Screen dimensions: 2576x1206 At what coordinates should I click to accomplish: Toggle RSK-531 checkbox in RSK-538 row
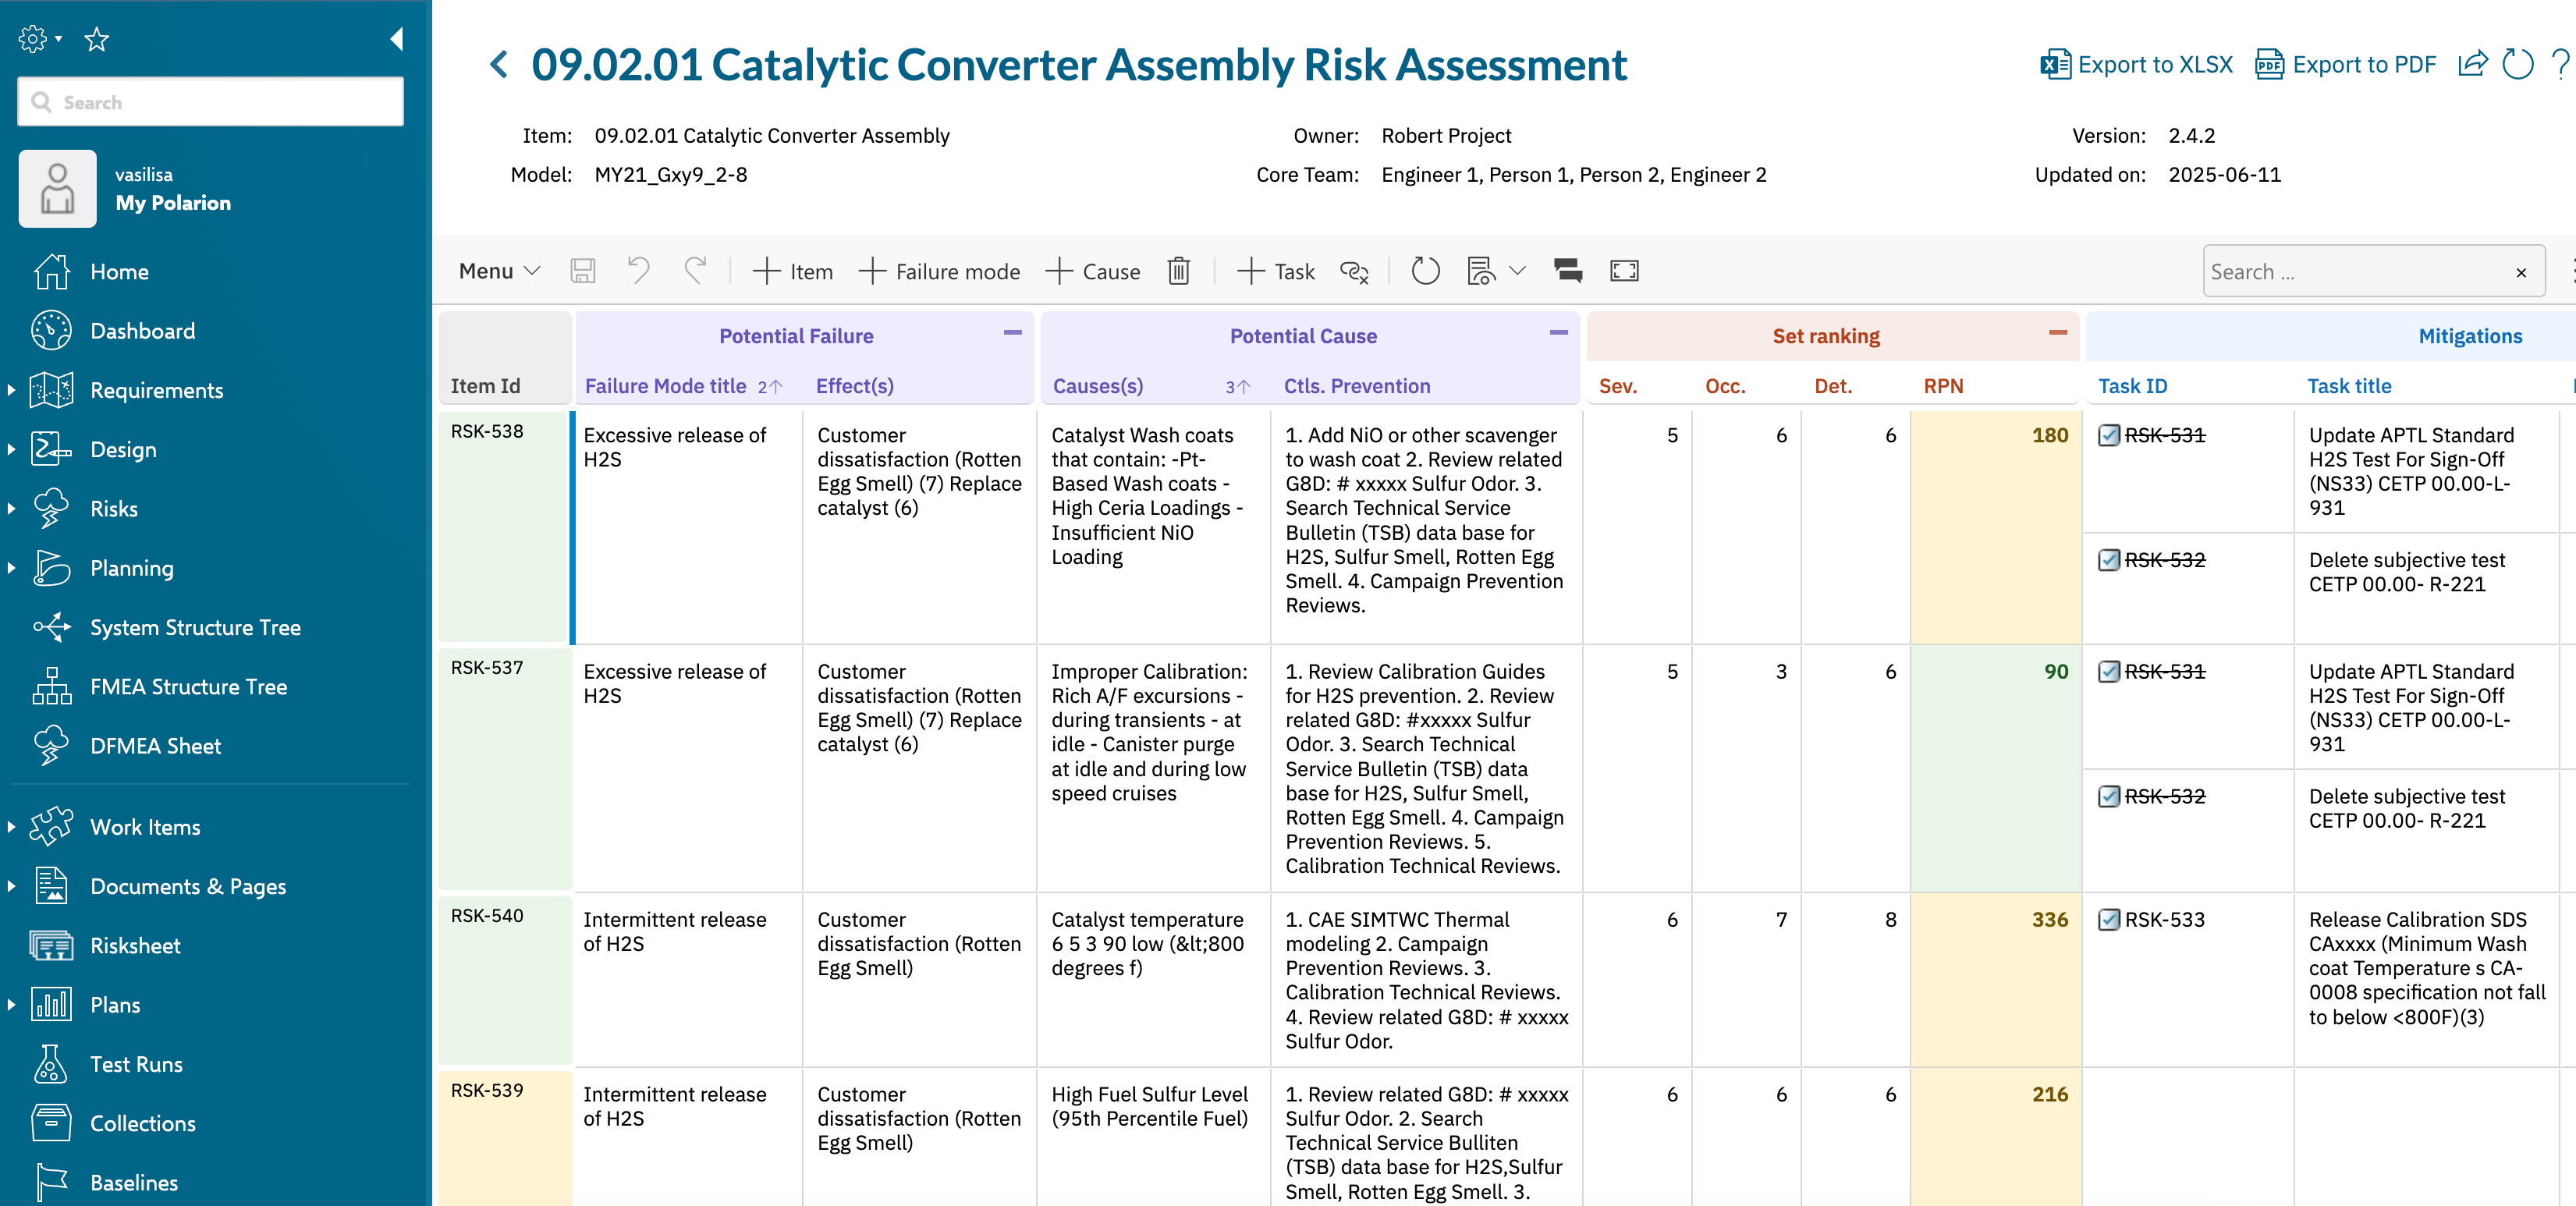coord(2108,436)
